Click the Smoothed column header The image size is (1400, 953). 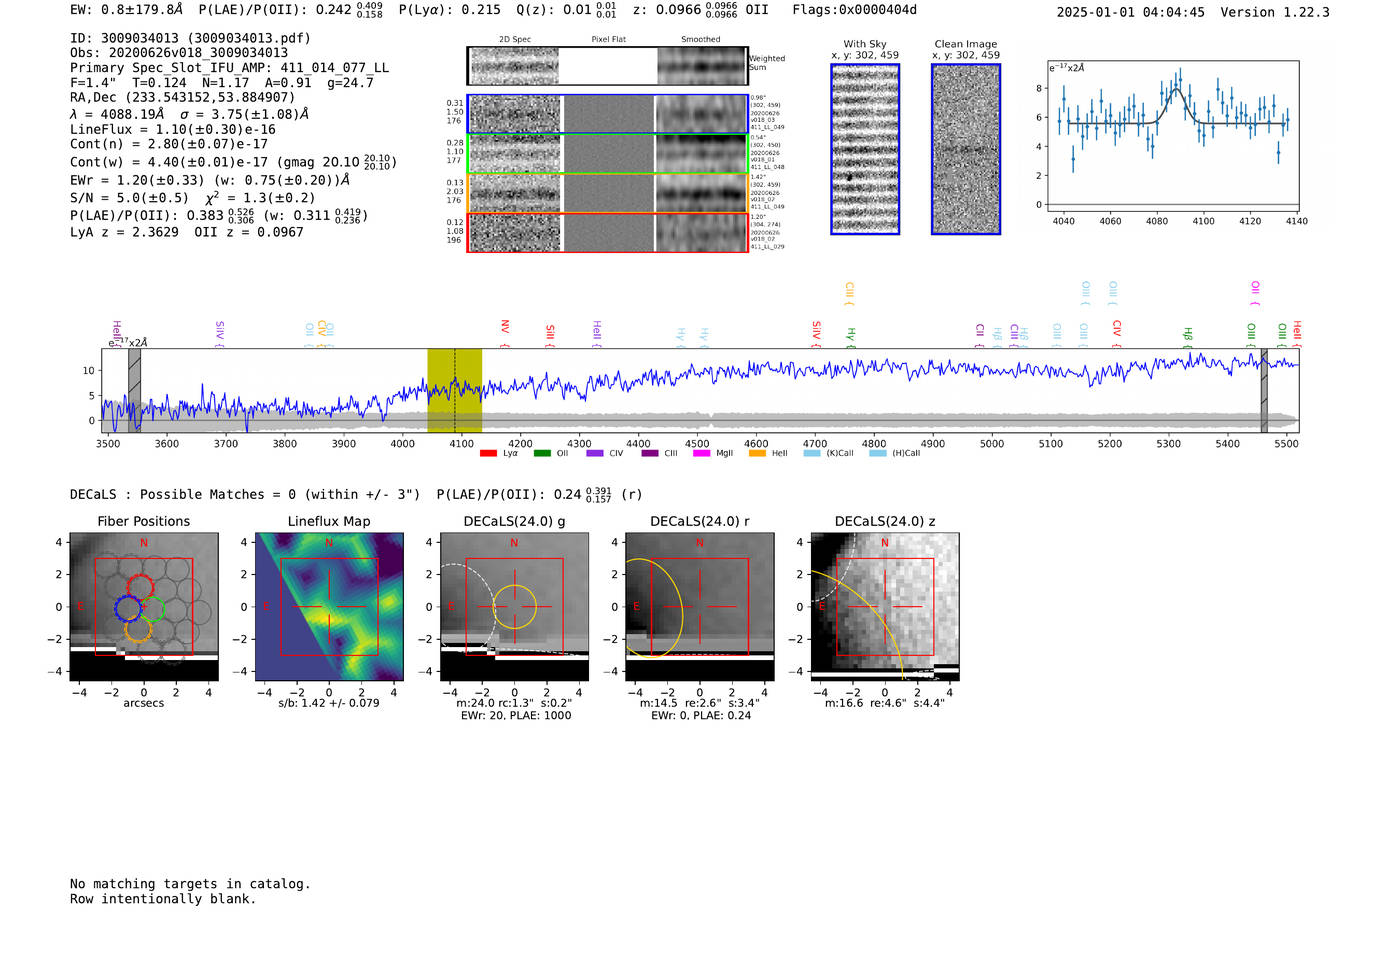(701, 39)
